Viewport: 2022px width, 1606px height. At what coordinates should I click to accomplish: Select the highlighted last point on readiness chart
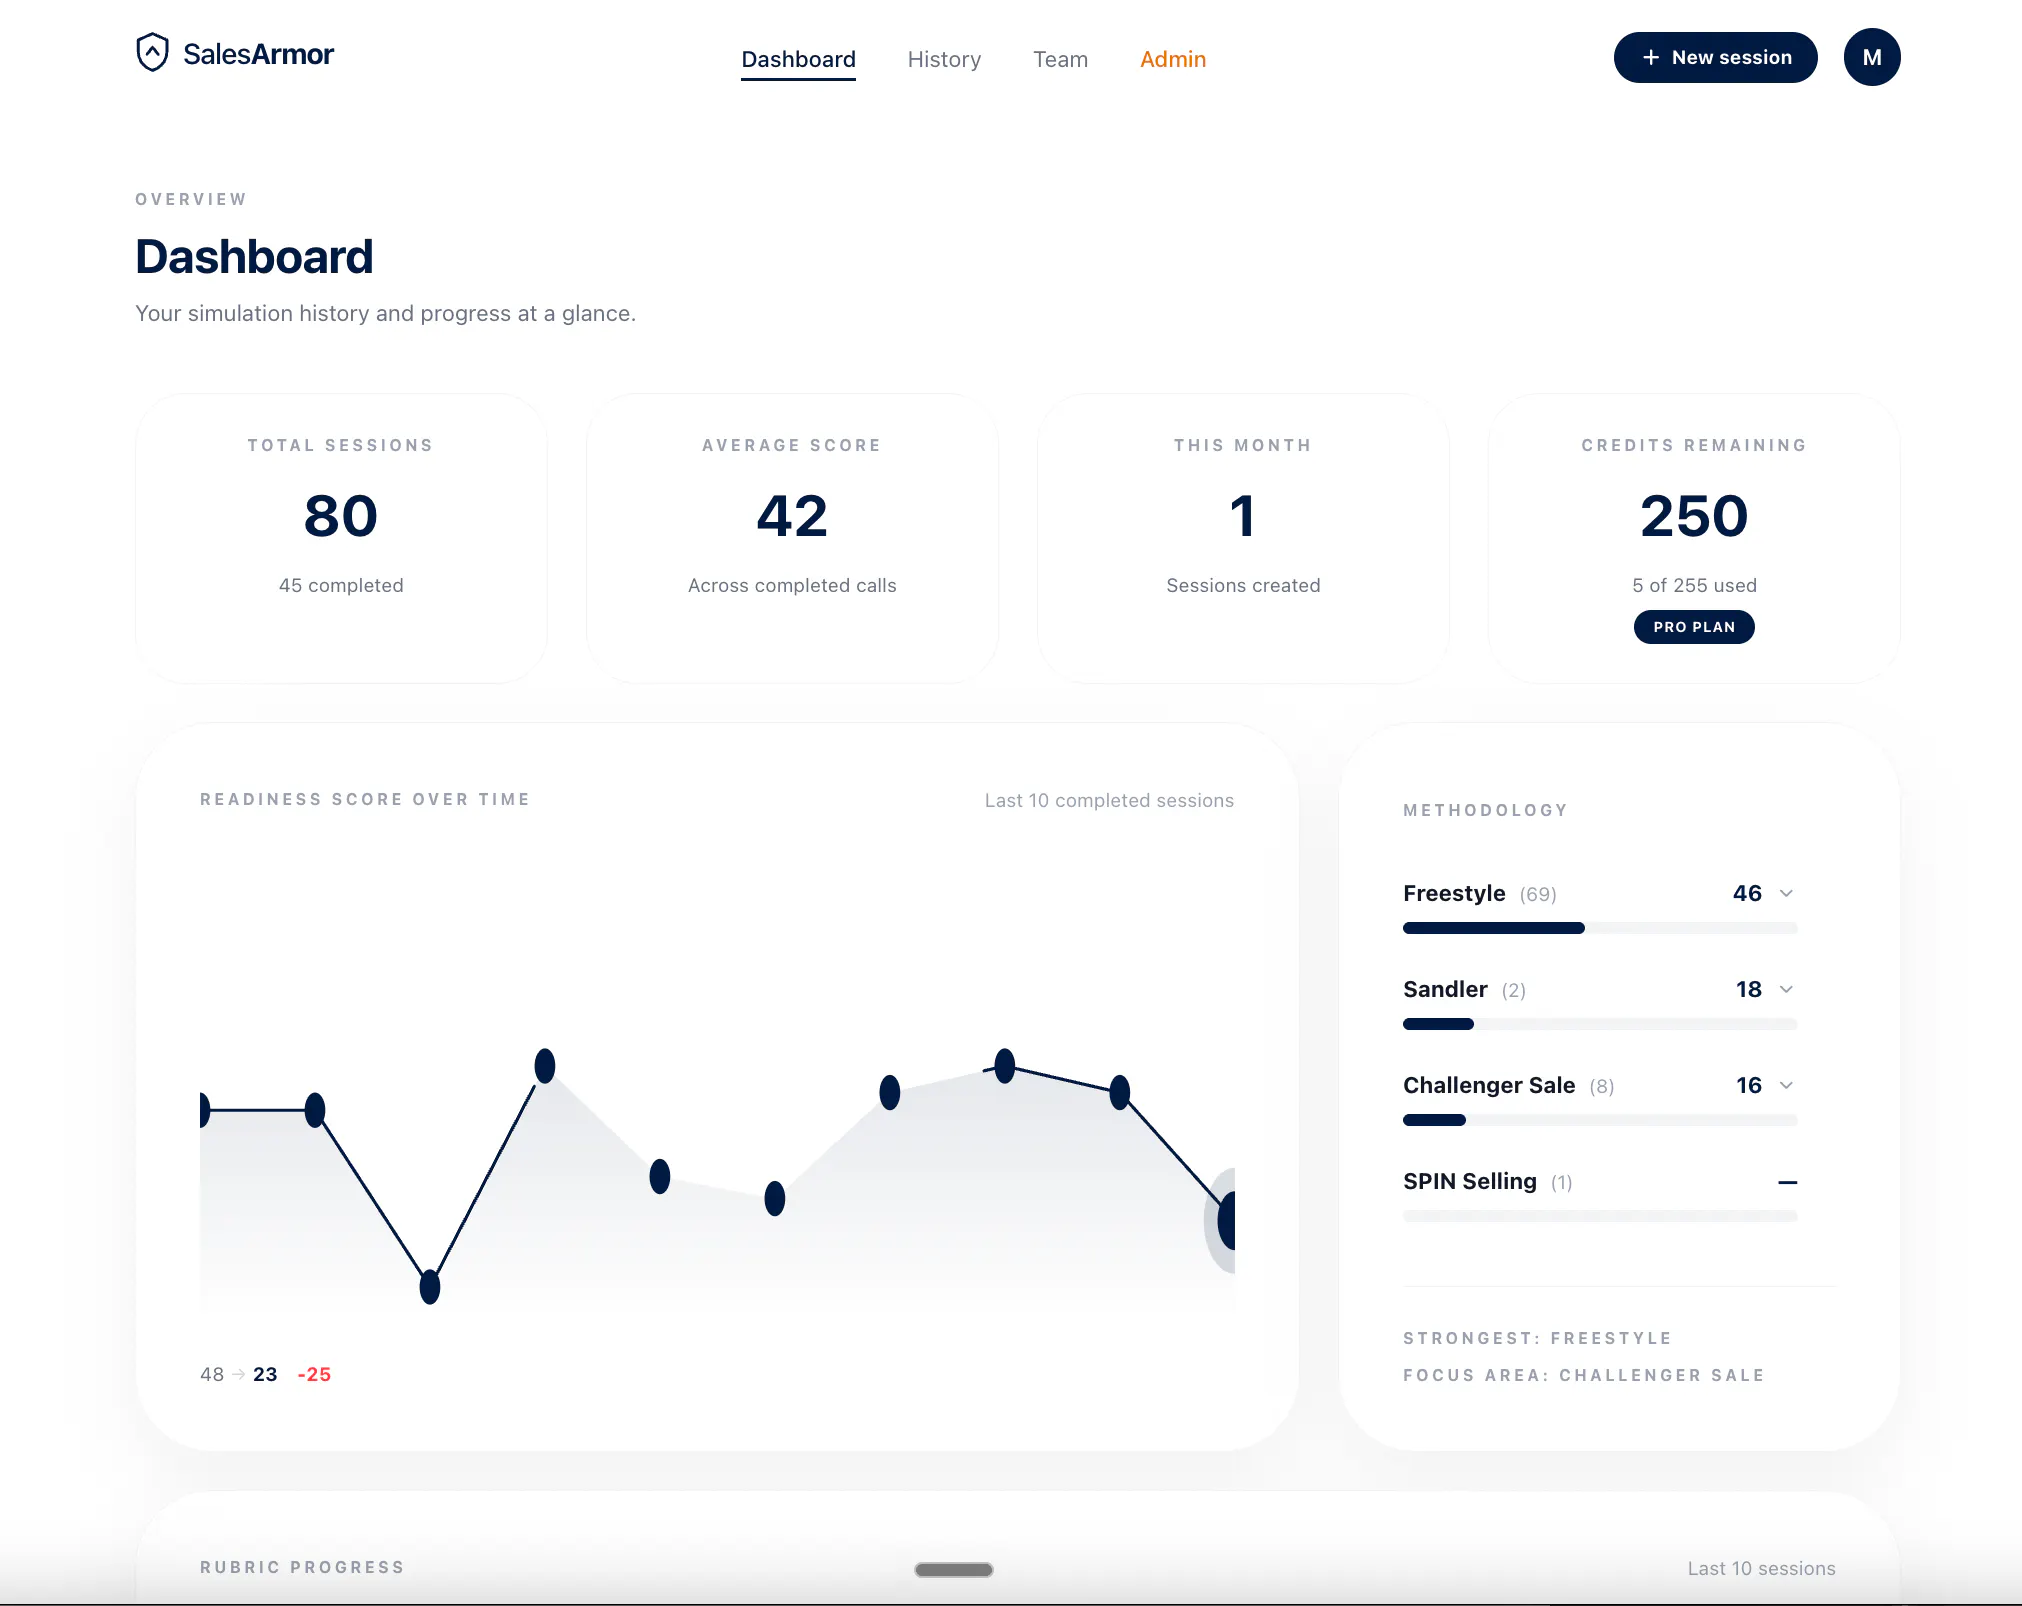tap(1226, 1220)
